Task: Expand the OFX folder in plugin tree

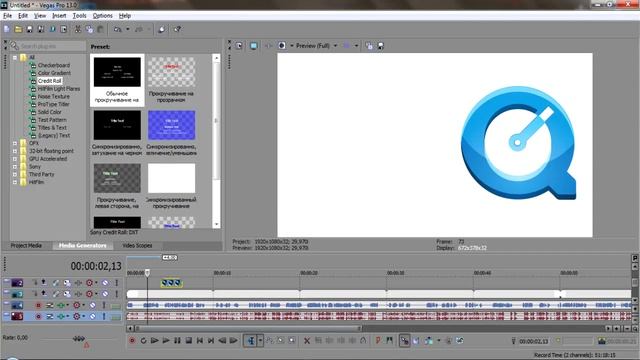Action: pyautogui.click(x=15, y=143)
